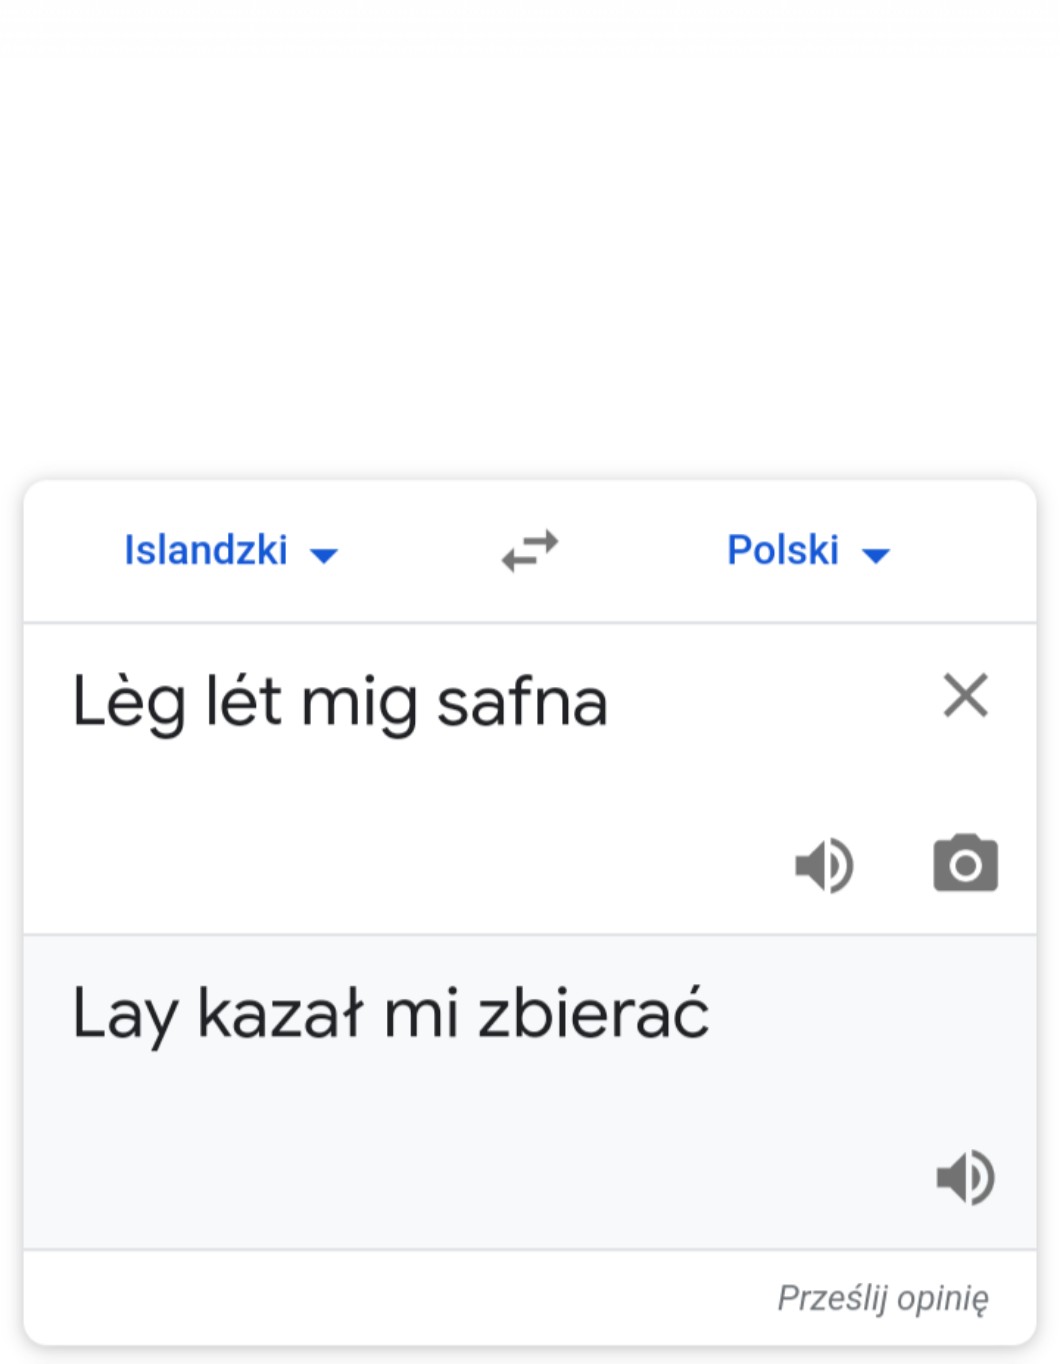Click the translated word zbierać
Image resolution: width=1060 pixels, height=1364 pixels.
[593, 1013]
